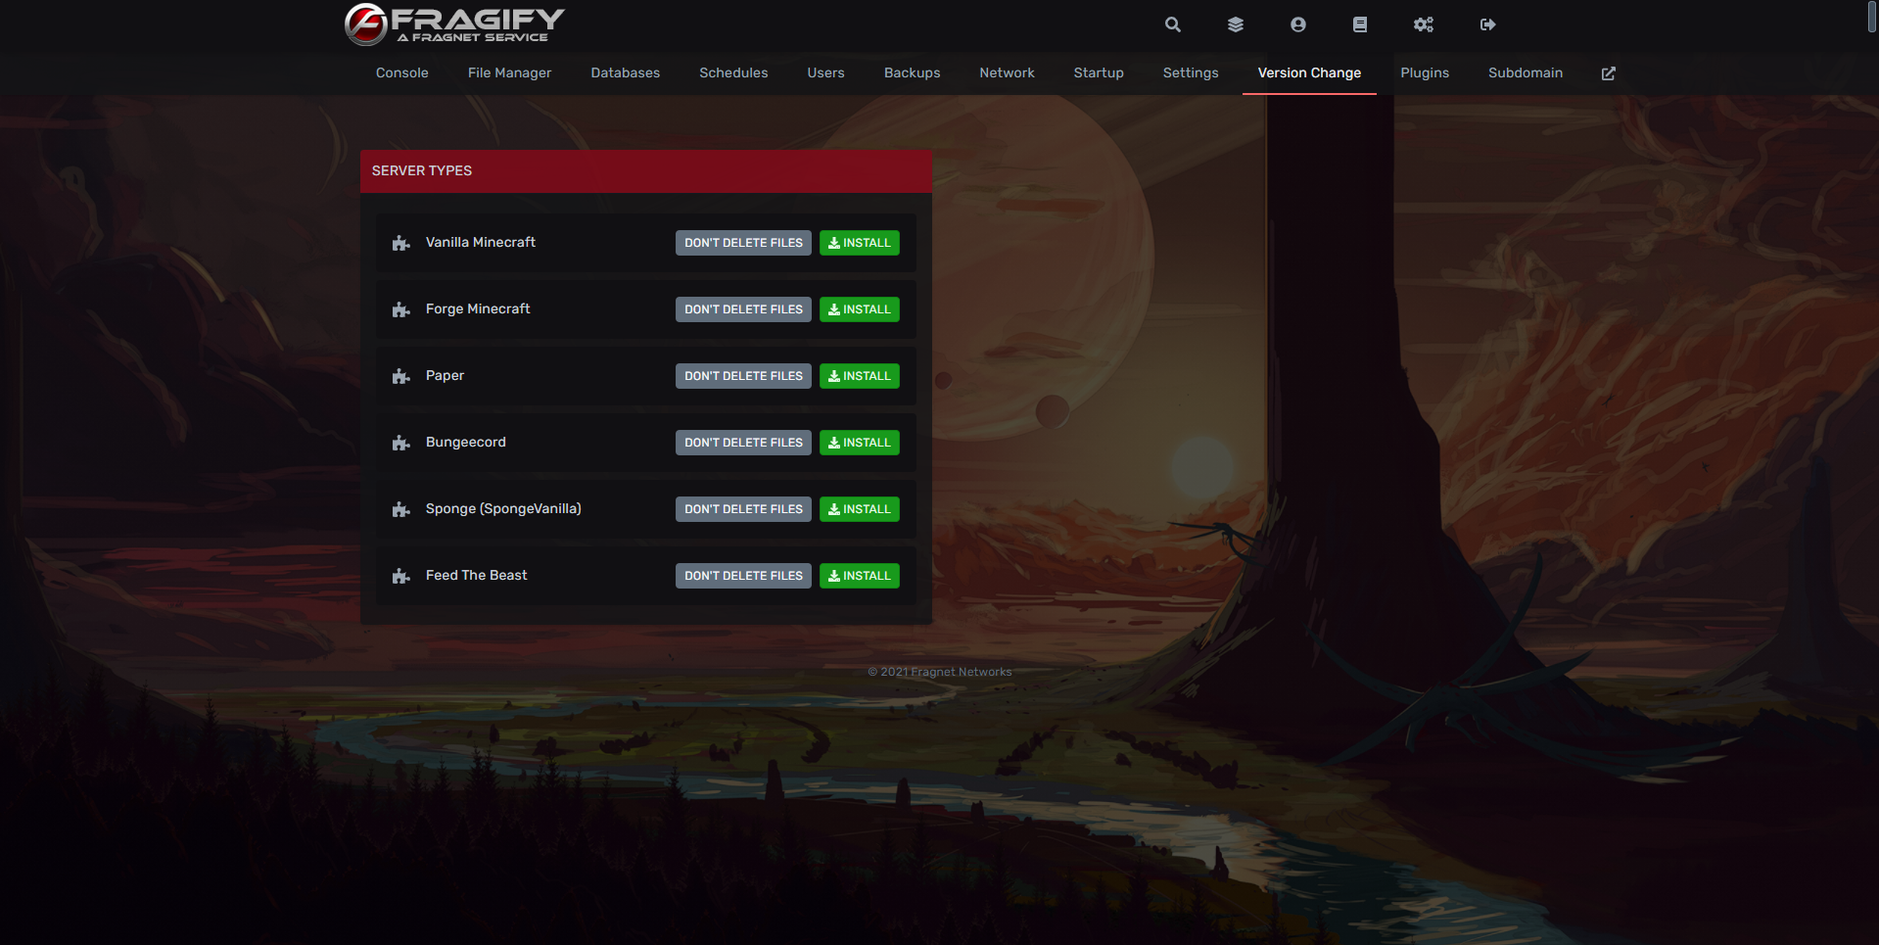Toggle Don't Delete Files for Sponge (SpongeVanilla)
This screenshot has width=1879, height=945.
pos(743,509)
